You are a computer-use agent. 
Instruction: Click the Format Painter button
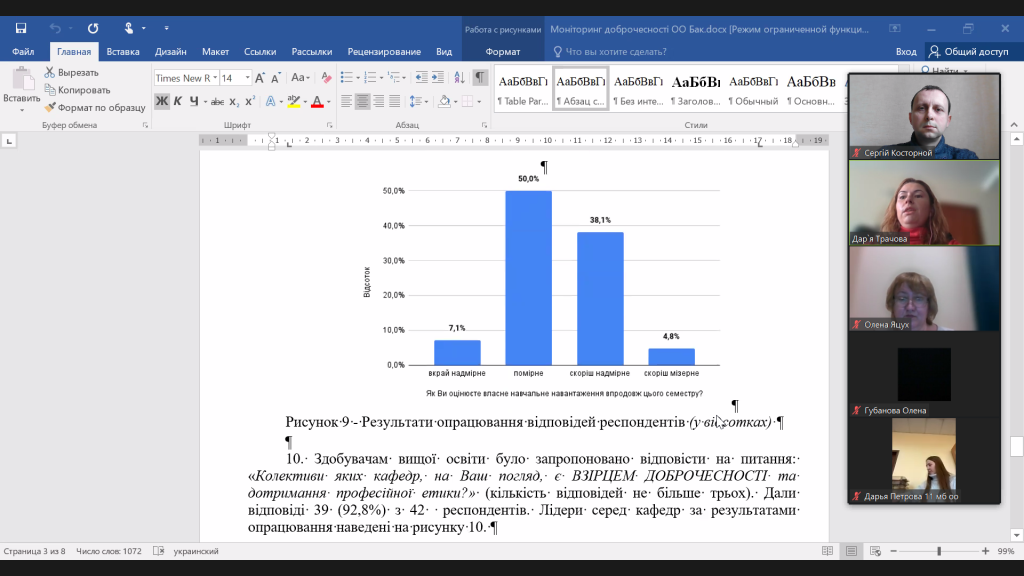[95, 107]
